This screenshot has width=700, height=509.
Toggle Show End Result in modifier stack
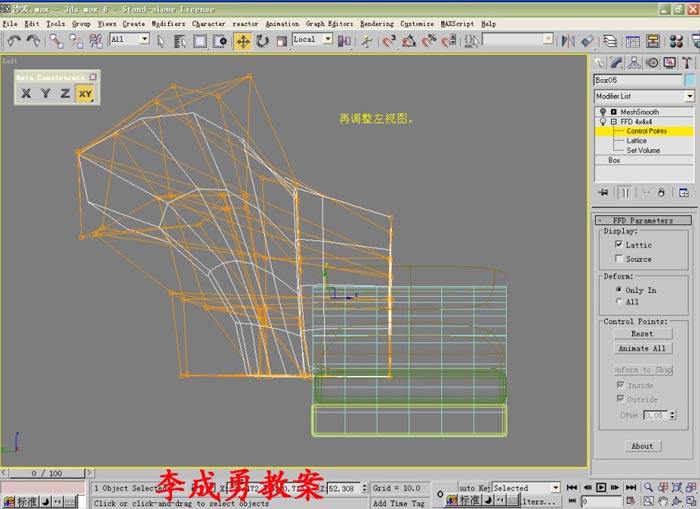tap(625, 193)
